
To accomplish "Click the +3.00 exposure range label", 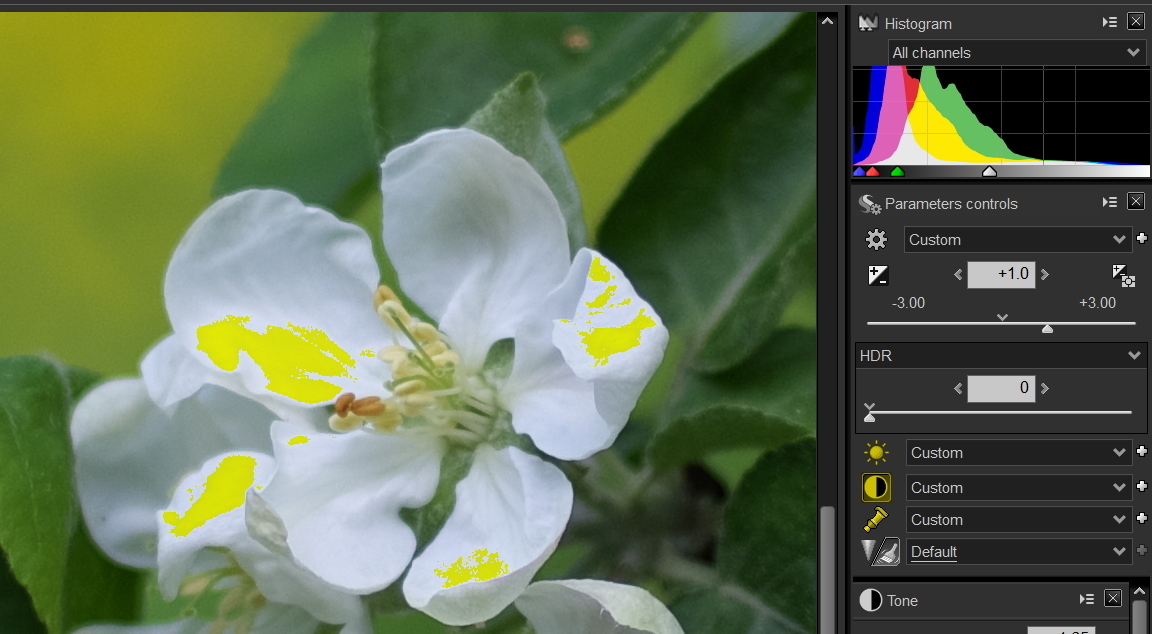I will (x=1097, y=303).
